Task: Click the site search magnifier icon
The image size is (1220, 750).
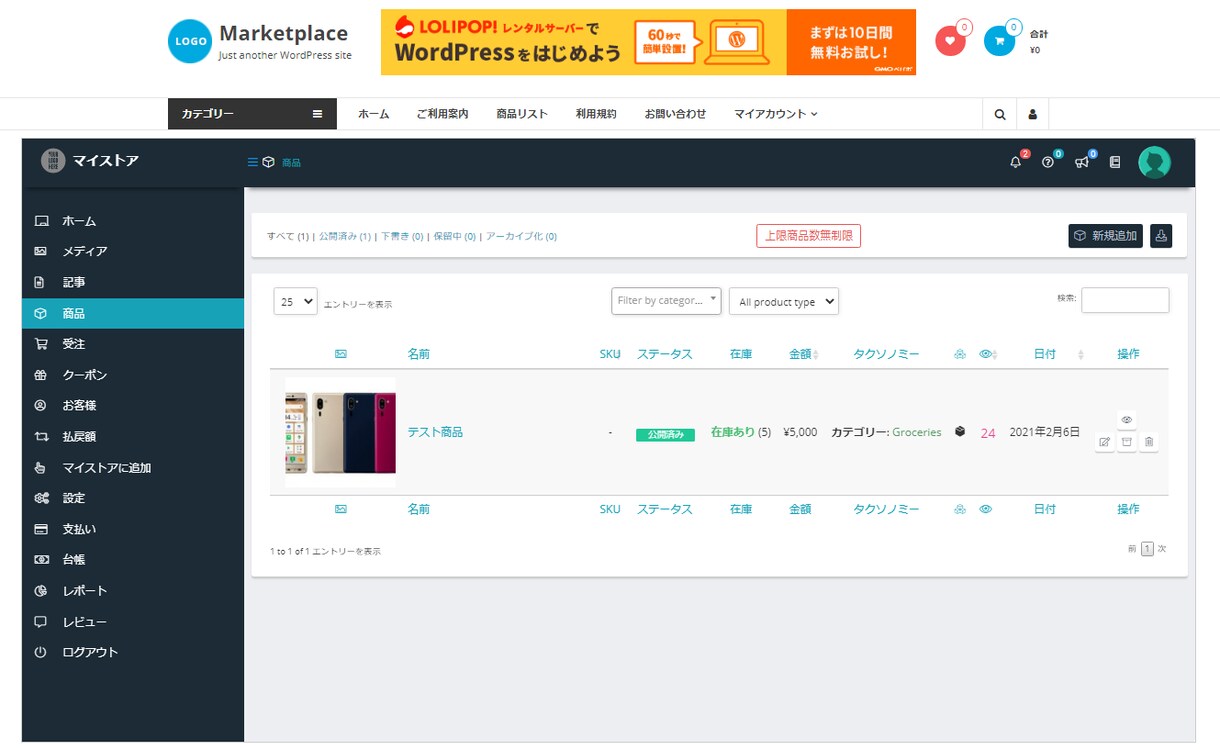Action: pos(1000,114)
